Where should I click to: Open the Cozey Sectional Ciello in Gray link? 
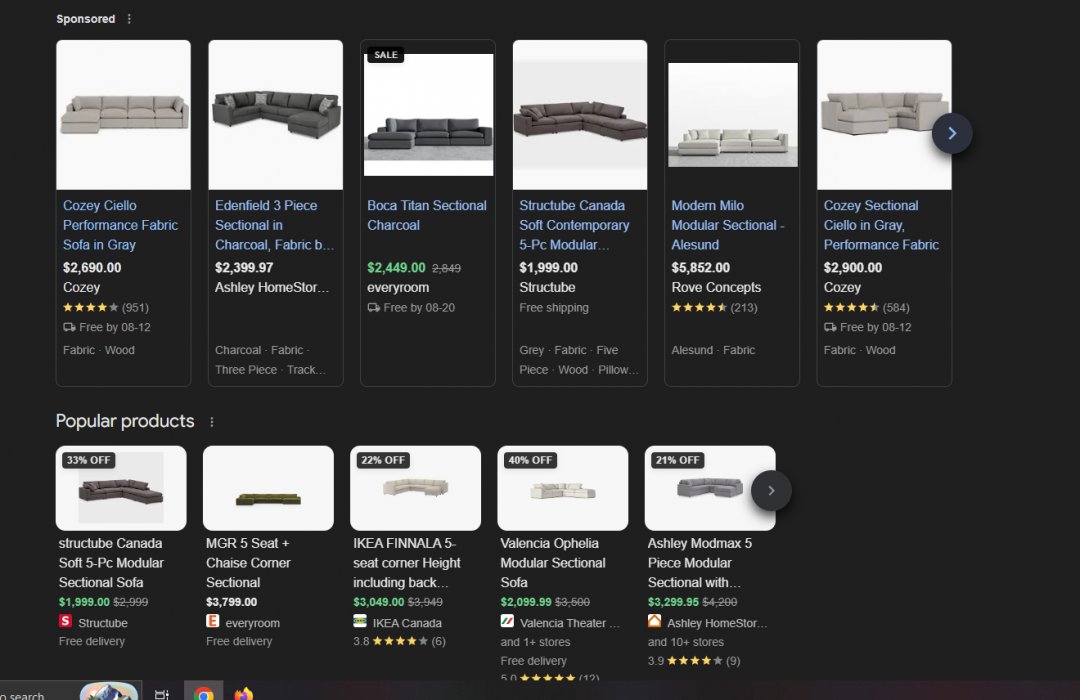point(881,225)
